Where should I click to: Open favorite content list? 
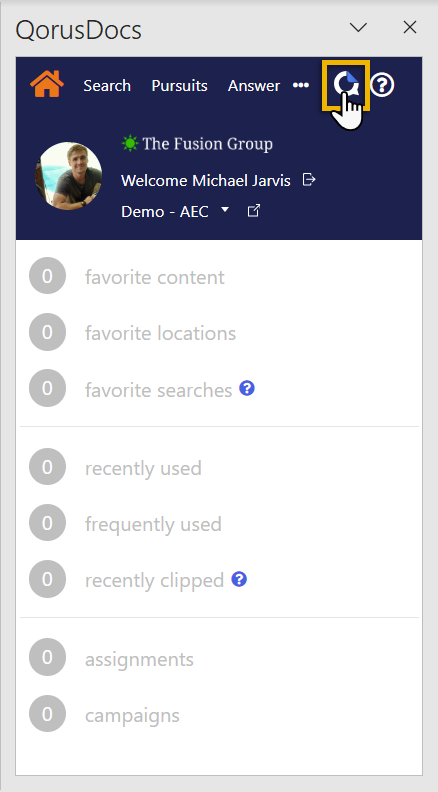[x=155, y=277]
